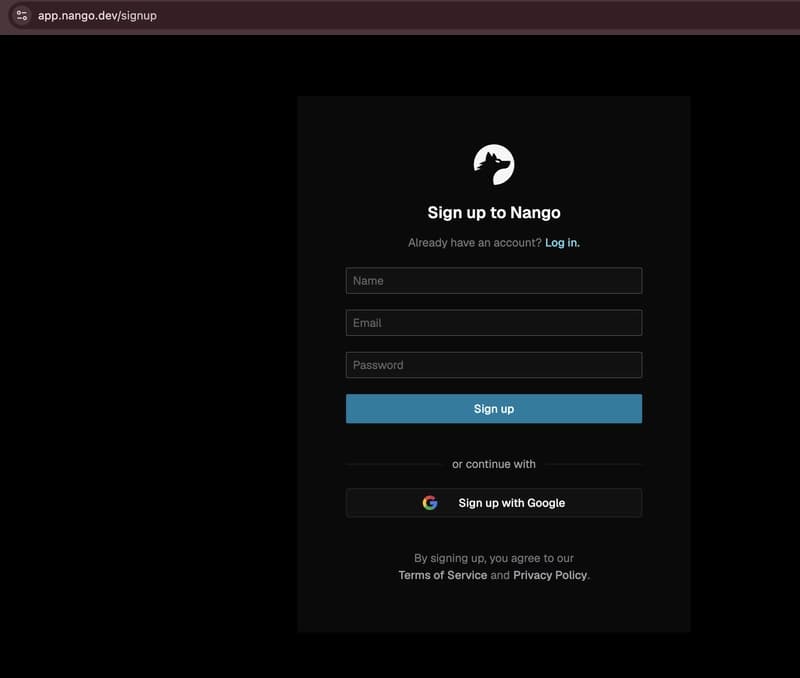Open the Log in link
The image size is (800, 678).
coord(562,243)
